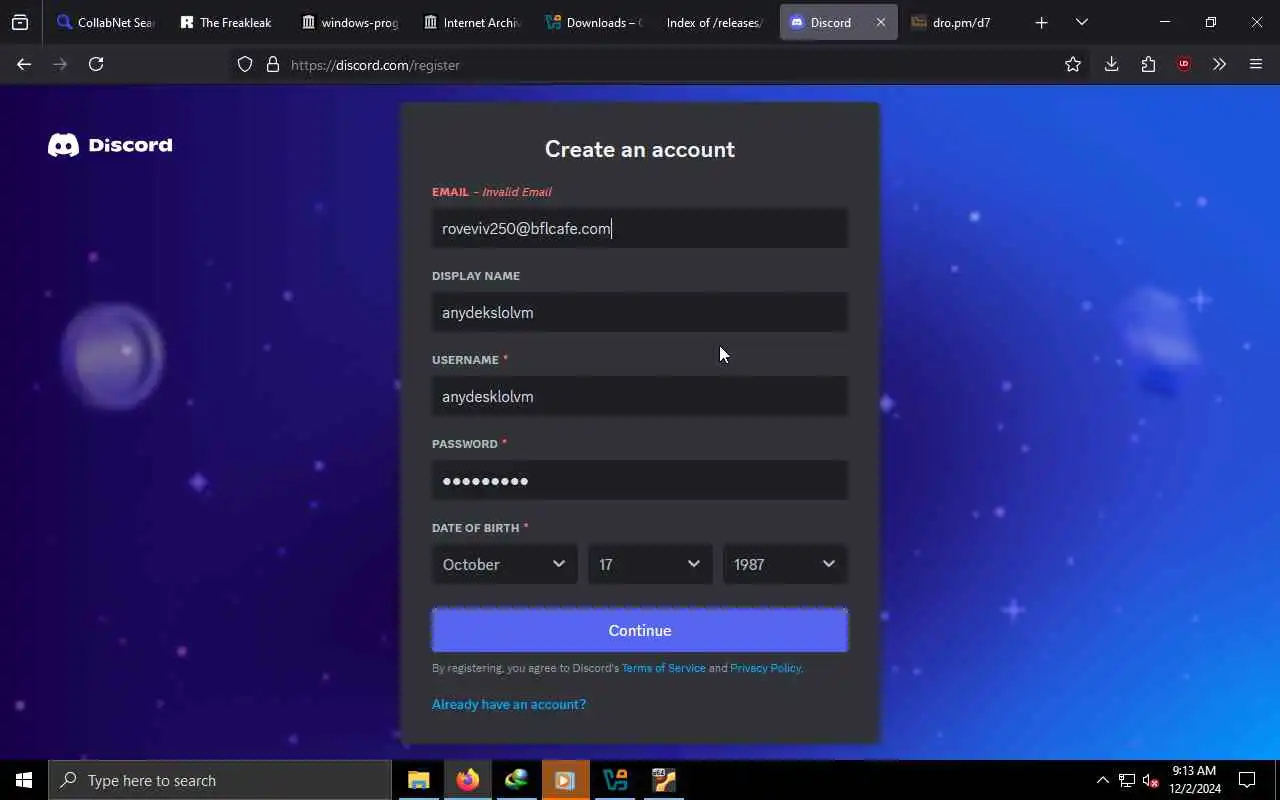The height and width of the screenshot is (800, 1280).
Task: Click the Firefox back arrow
Action: [24, 64]
